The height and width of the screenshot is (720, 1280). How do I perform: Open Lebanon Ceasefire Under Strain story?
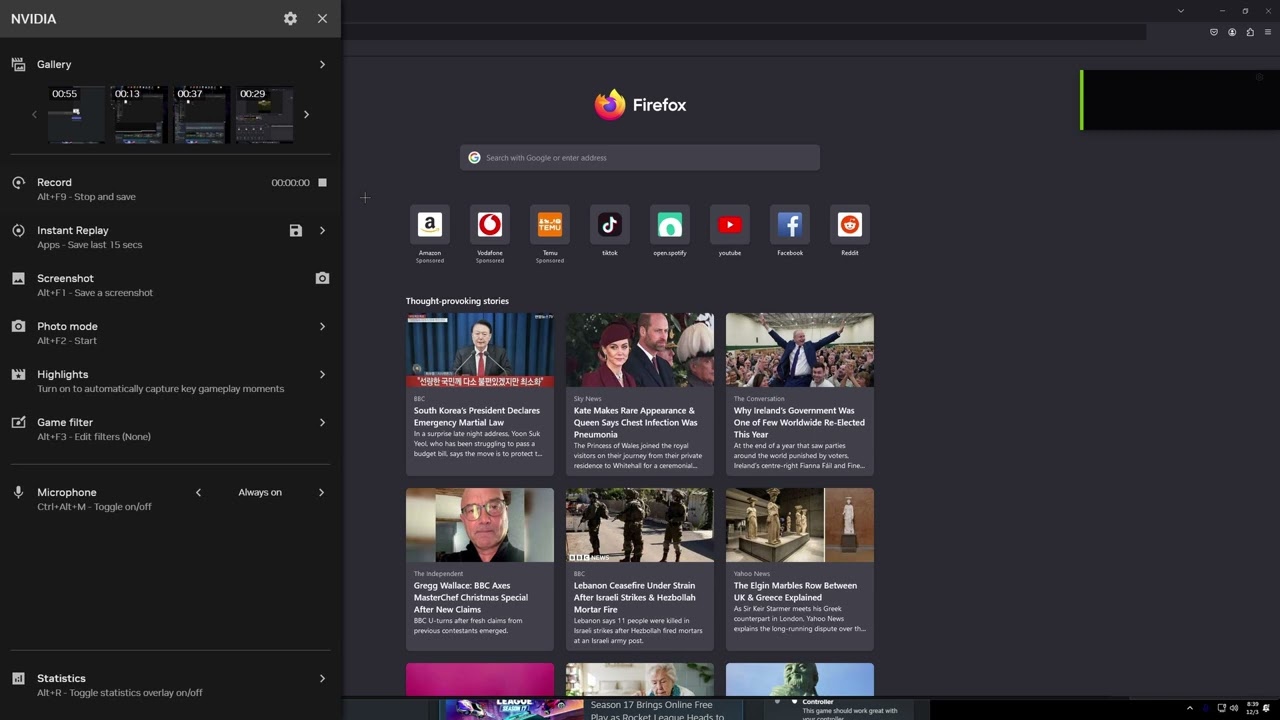click(640, 569)
